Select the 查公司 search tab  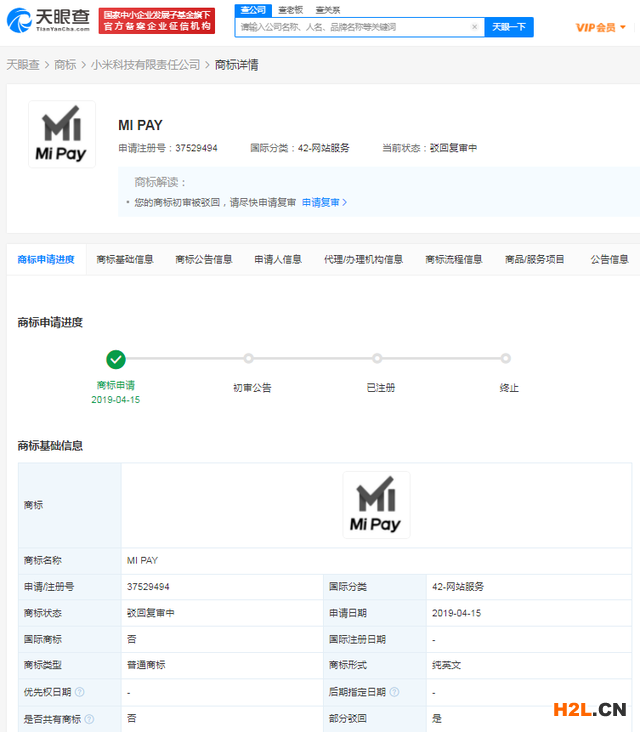[253, 10]
